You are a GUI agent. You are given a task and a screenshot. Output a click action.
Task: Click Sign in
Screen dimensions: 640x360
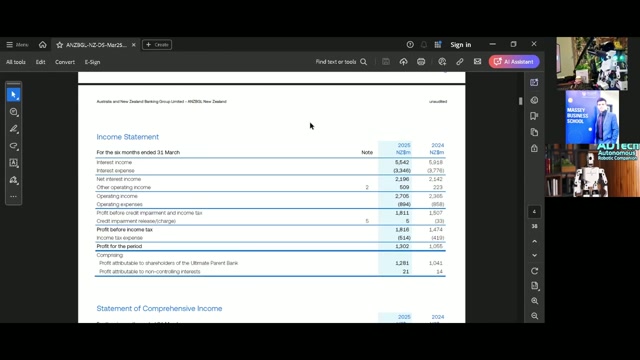tap(460, 44)
